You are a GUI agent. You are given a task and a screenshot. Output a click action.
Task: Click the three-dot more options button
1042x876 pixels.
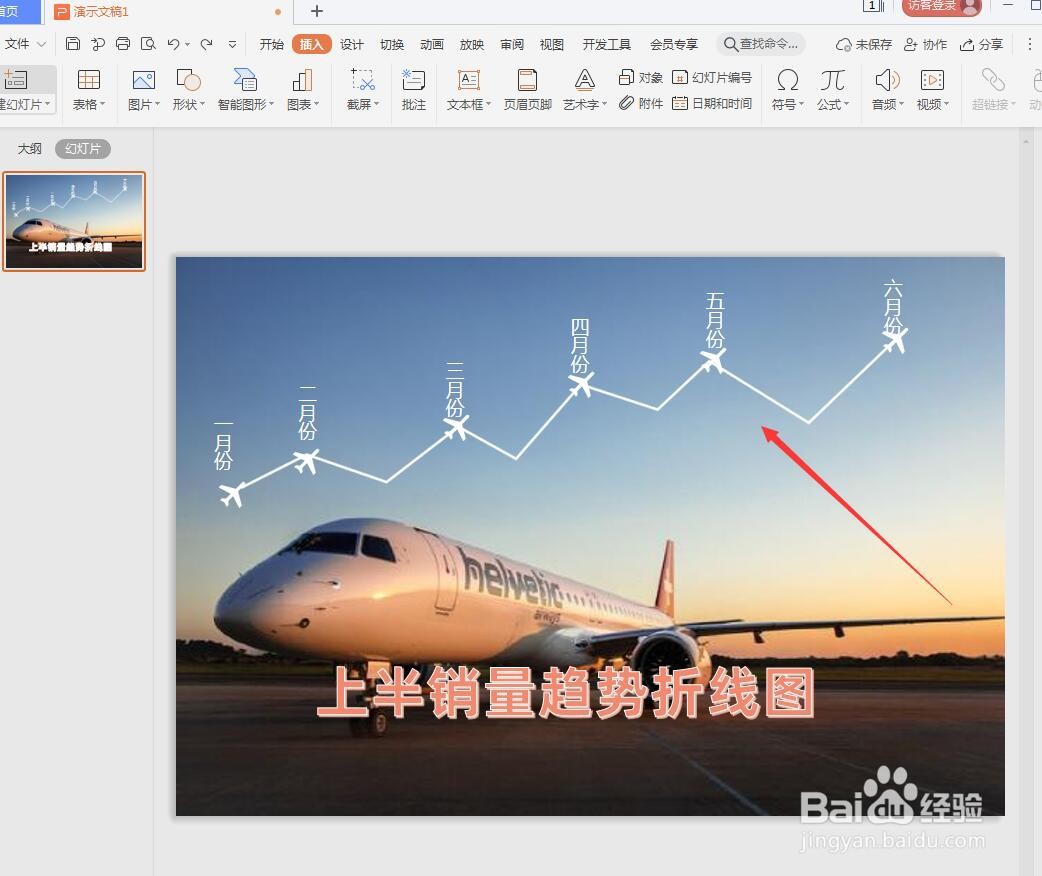coord(1029,45)
